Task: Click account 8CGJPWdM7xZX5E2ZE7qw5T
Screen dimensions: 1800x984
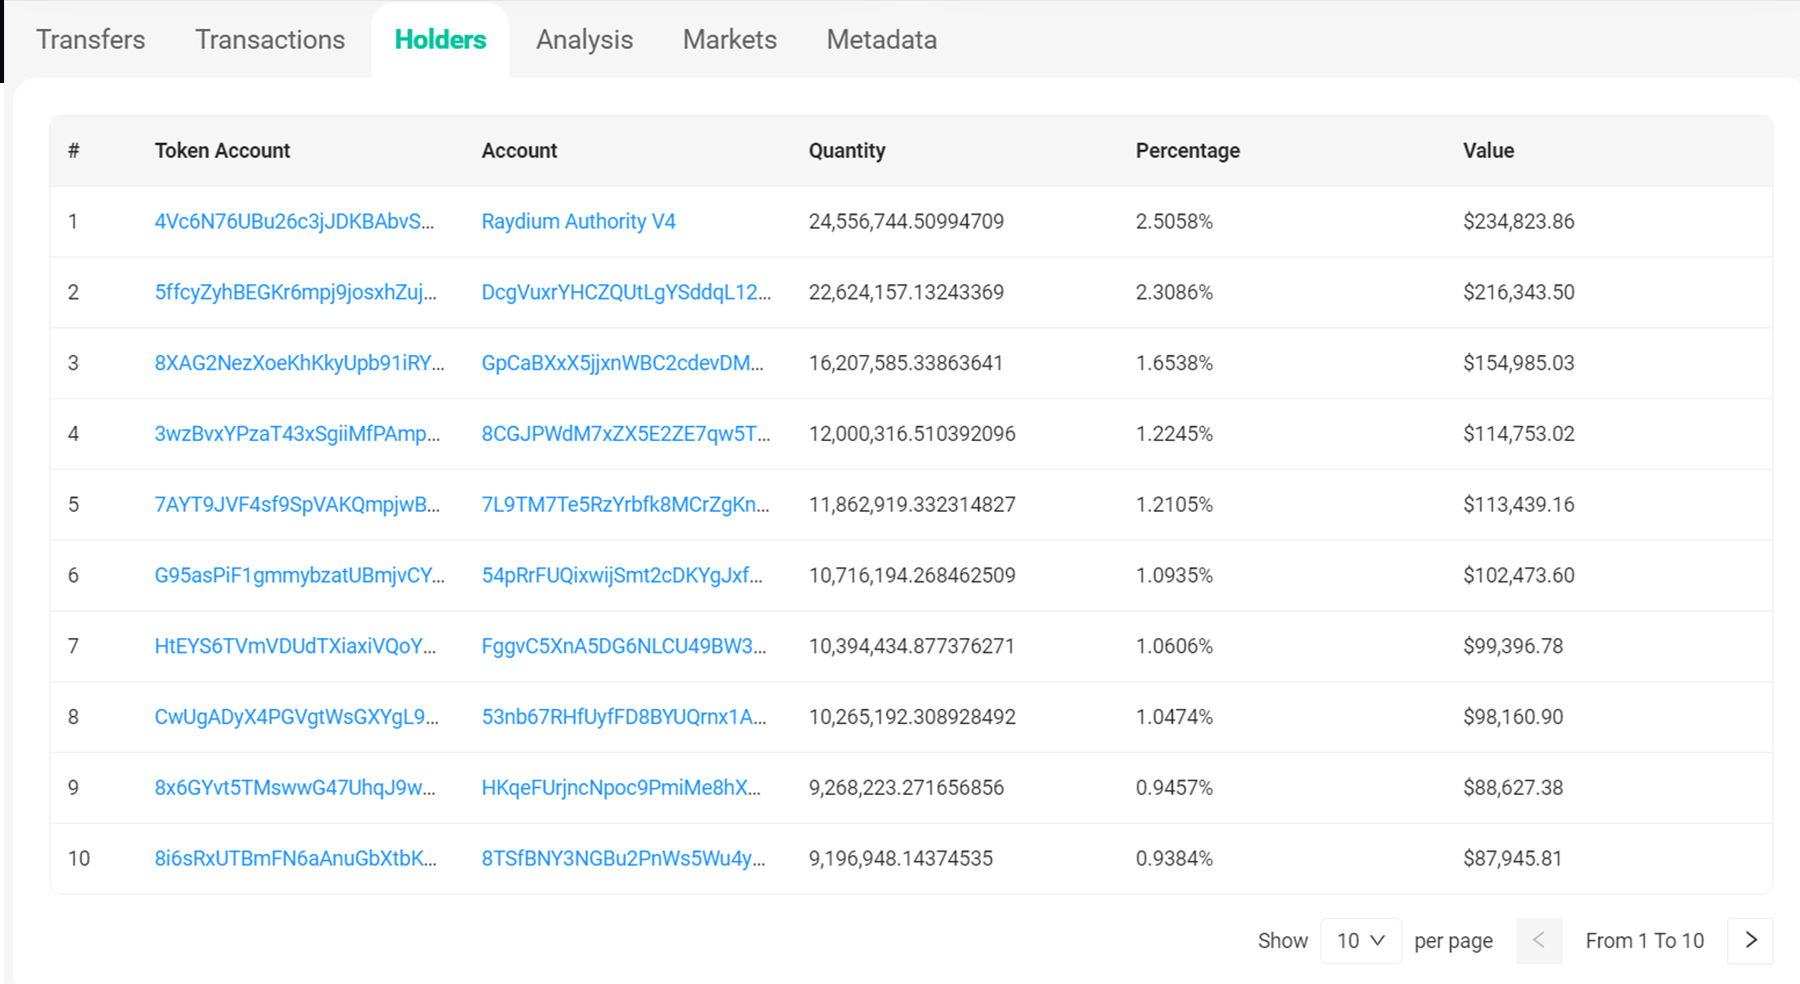Action: point(626,434)
